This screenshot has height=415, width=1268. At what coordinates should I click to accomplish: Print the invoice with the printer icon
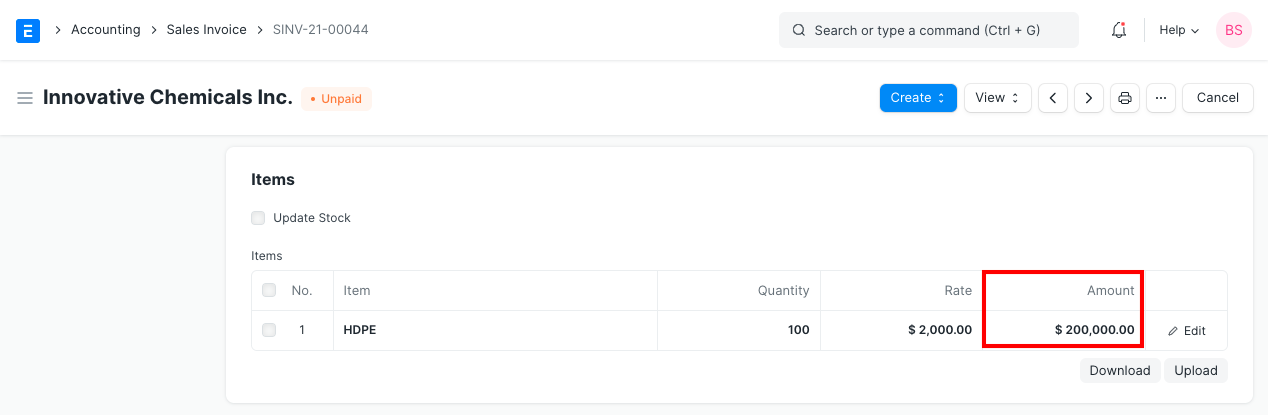(x=1125, y=98)
